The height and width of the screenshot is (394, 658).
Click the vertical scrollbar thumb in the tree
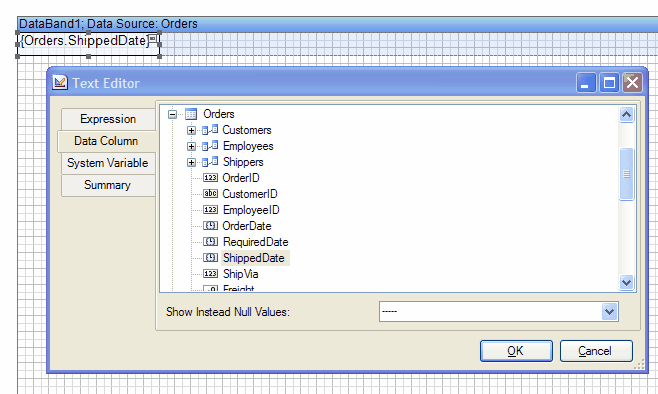(627, 174)
